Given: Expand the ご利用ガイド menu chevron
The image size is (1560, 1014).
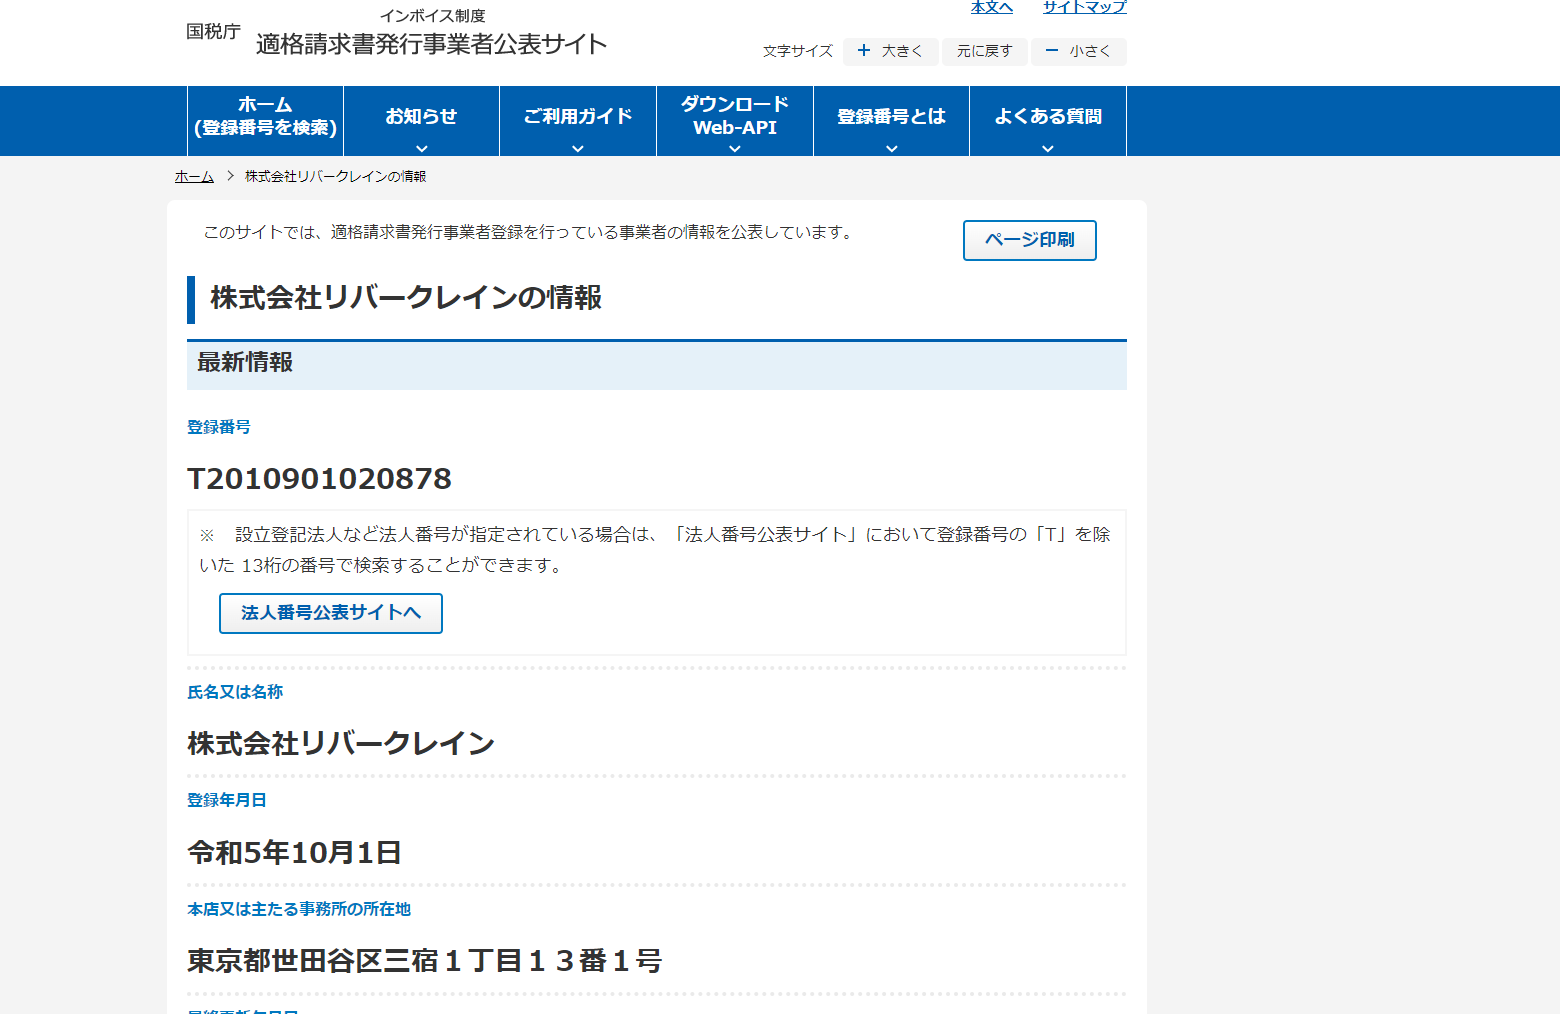Looking at the screenshot, I should tap(578, 148).
